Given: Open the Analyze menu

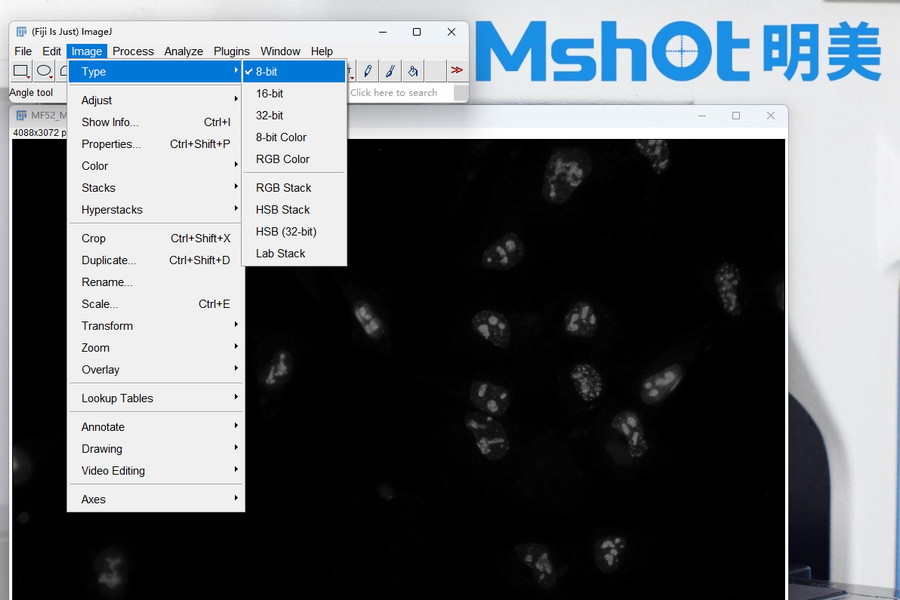Looking at the screenshot, I should point(183,51).
